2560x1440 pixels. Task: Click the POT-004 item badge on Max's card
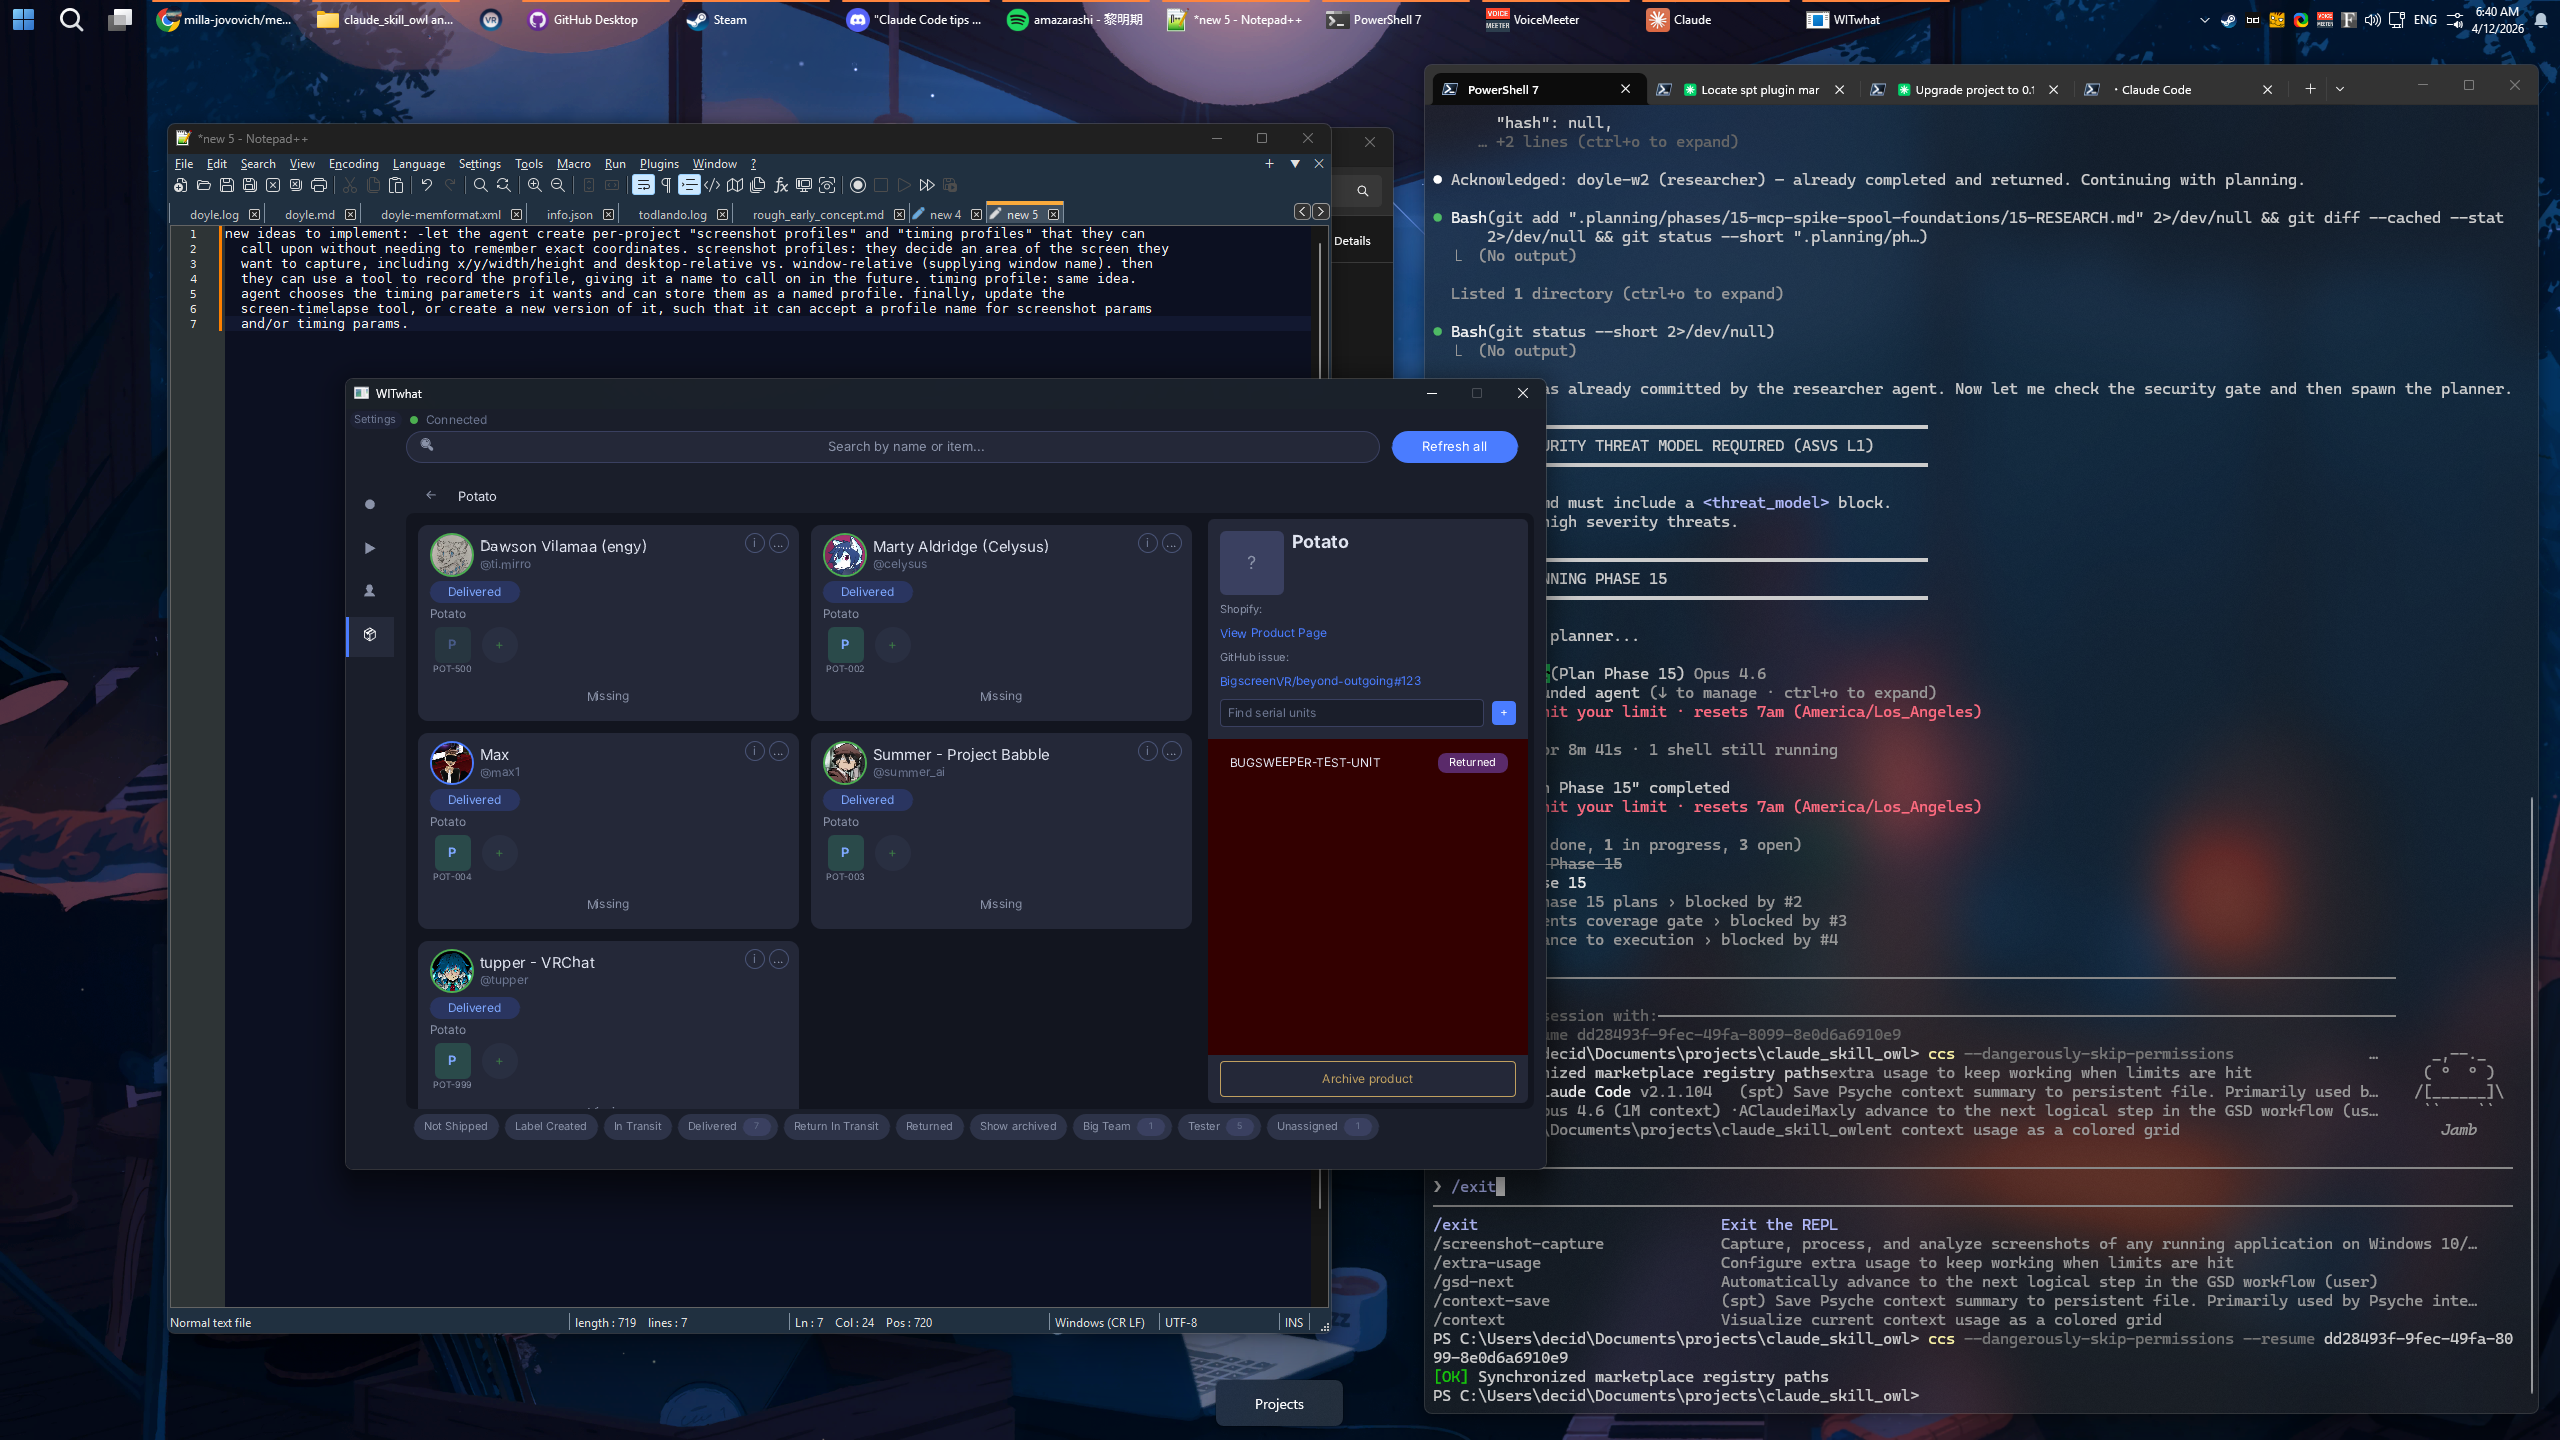[452, 853]
